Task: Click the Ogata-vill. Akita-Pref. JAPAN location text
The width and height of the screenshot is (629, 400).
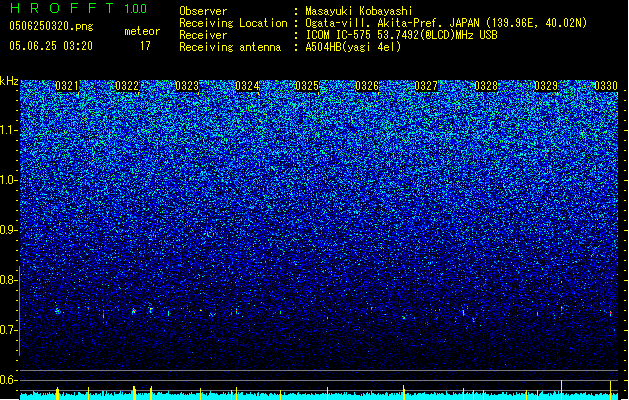Action: coord(446,23)
